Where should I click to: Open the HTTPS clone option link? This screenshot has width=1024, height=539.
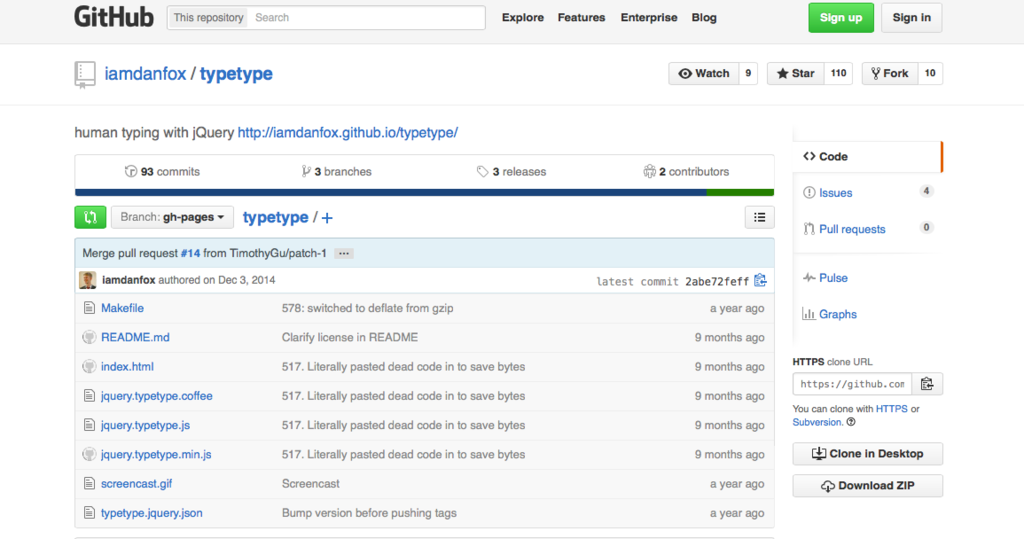(x=891, y=409)
